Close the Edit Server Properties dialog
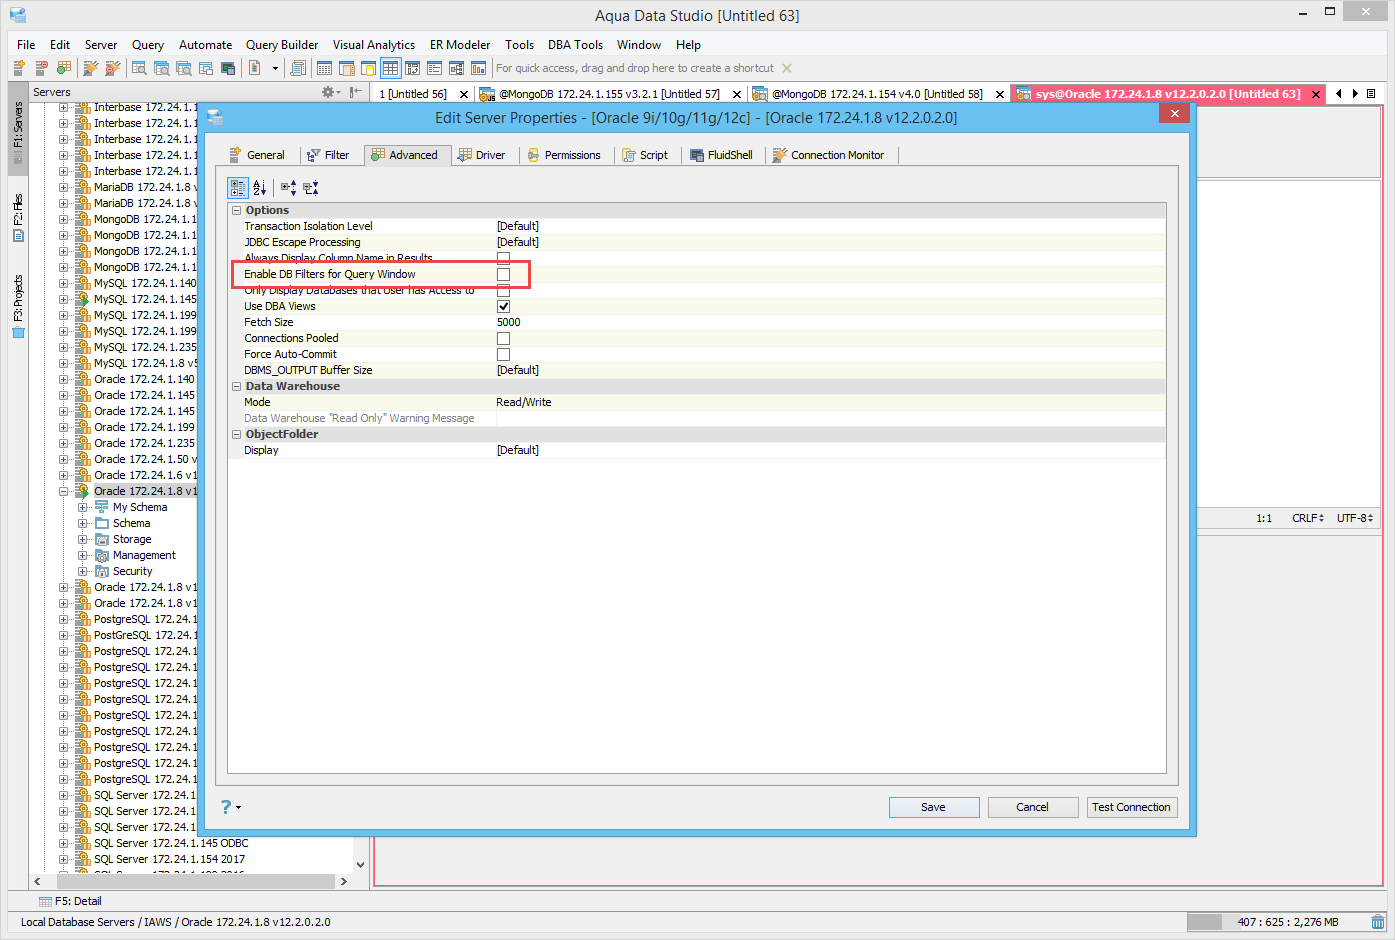Image resolution: width=1395 pixels, height=940 pixels. coord(1174,114)
